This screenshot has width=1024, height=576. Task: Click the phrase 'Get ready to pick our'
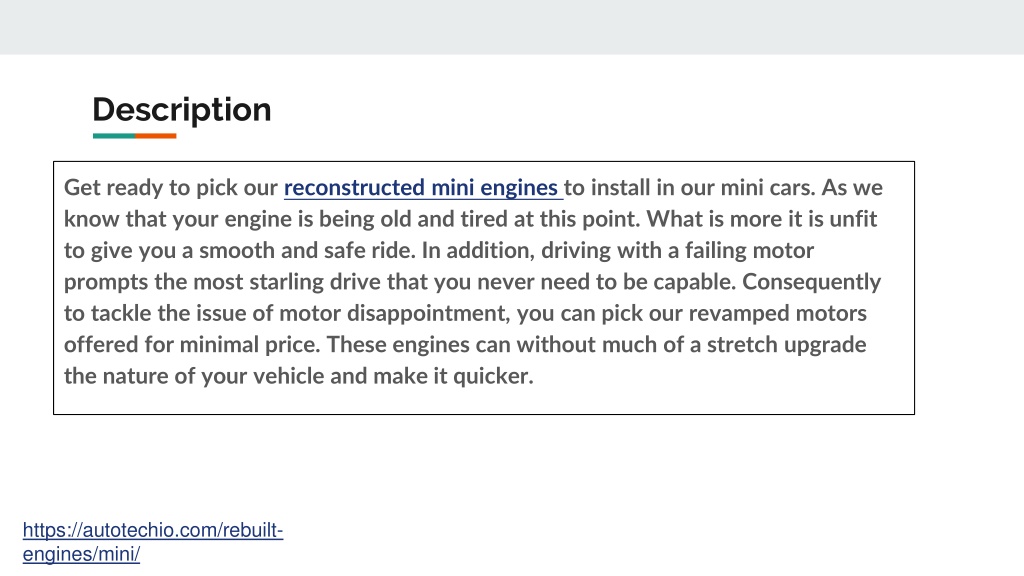[x=171, y=188]
